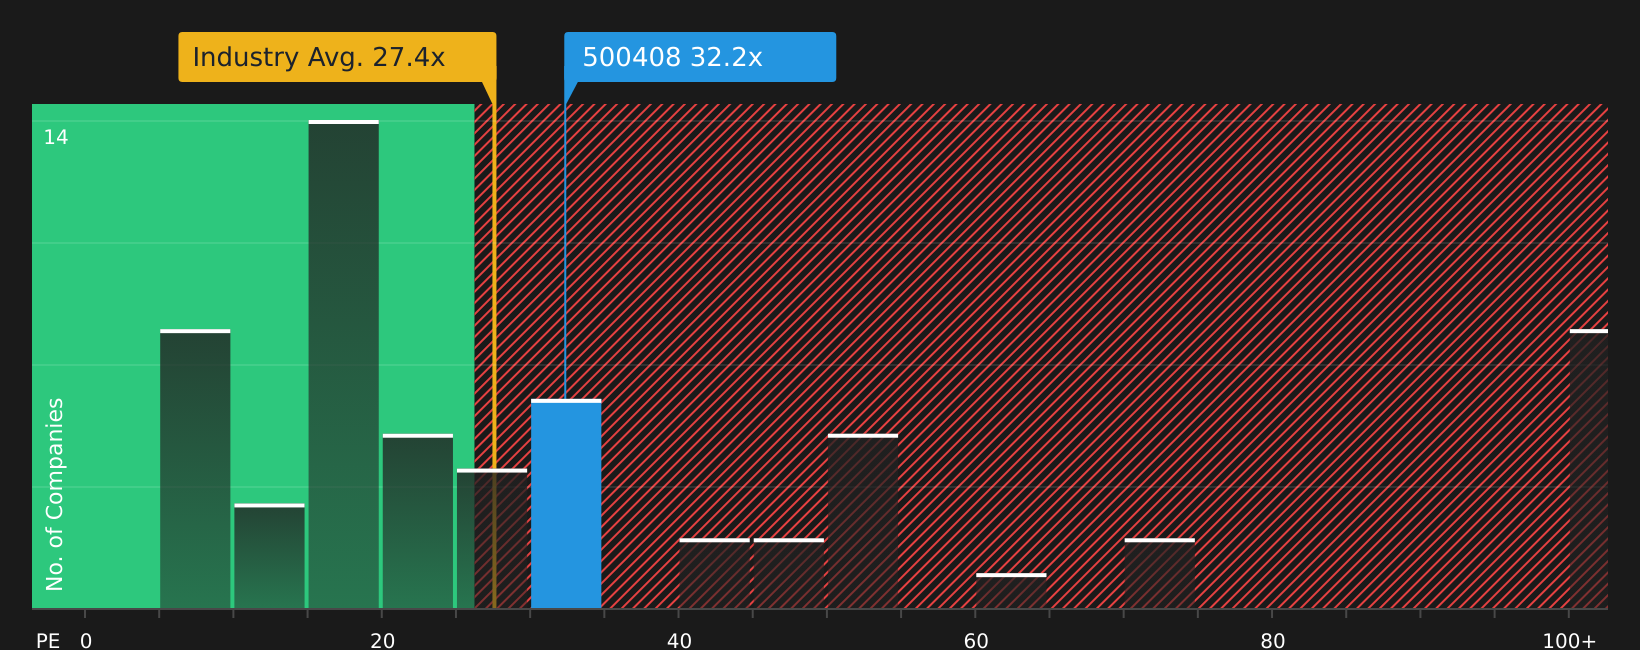Image resolution: width=1640 pixels, height=650 pixels.
Task: Select the bar at PE 40-45
Action: tap(715, 574)
